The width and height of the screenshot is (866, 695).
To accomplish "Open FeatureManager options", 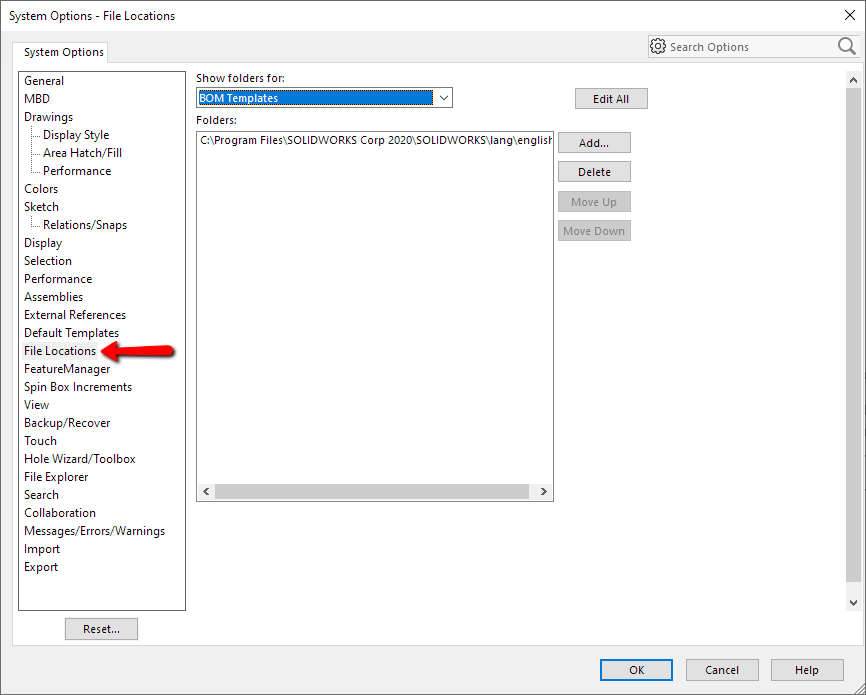I will click(67, 369).
